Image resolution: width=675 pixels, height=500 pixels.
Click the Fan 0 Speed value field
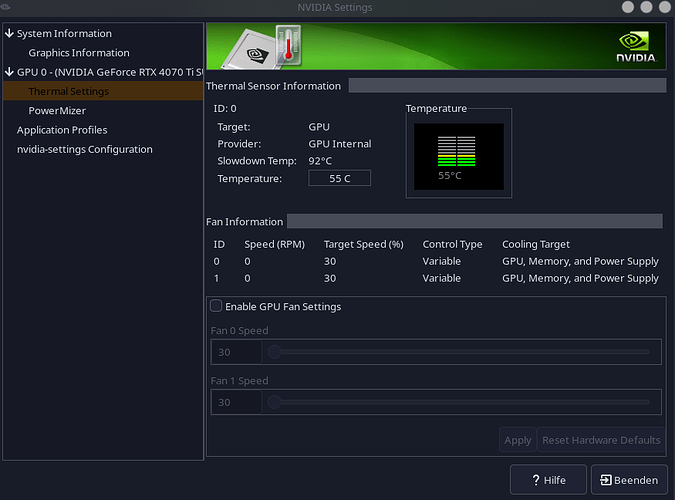point(236,352)
